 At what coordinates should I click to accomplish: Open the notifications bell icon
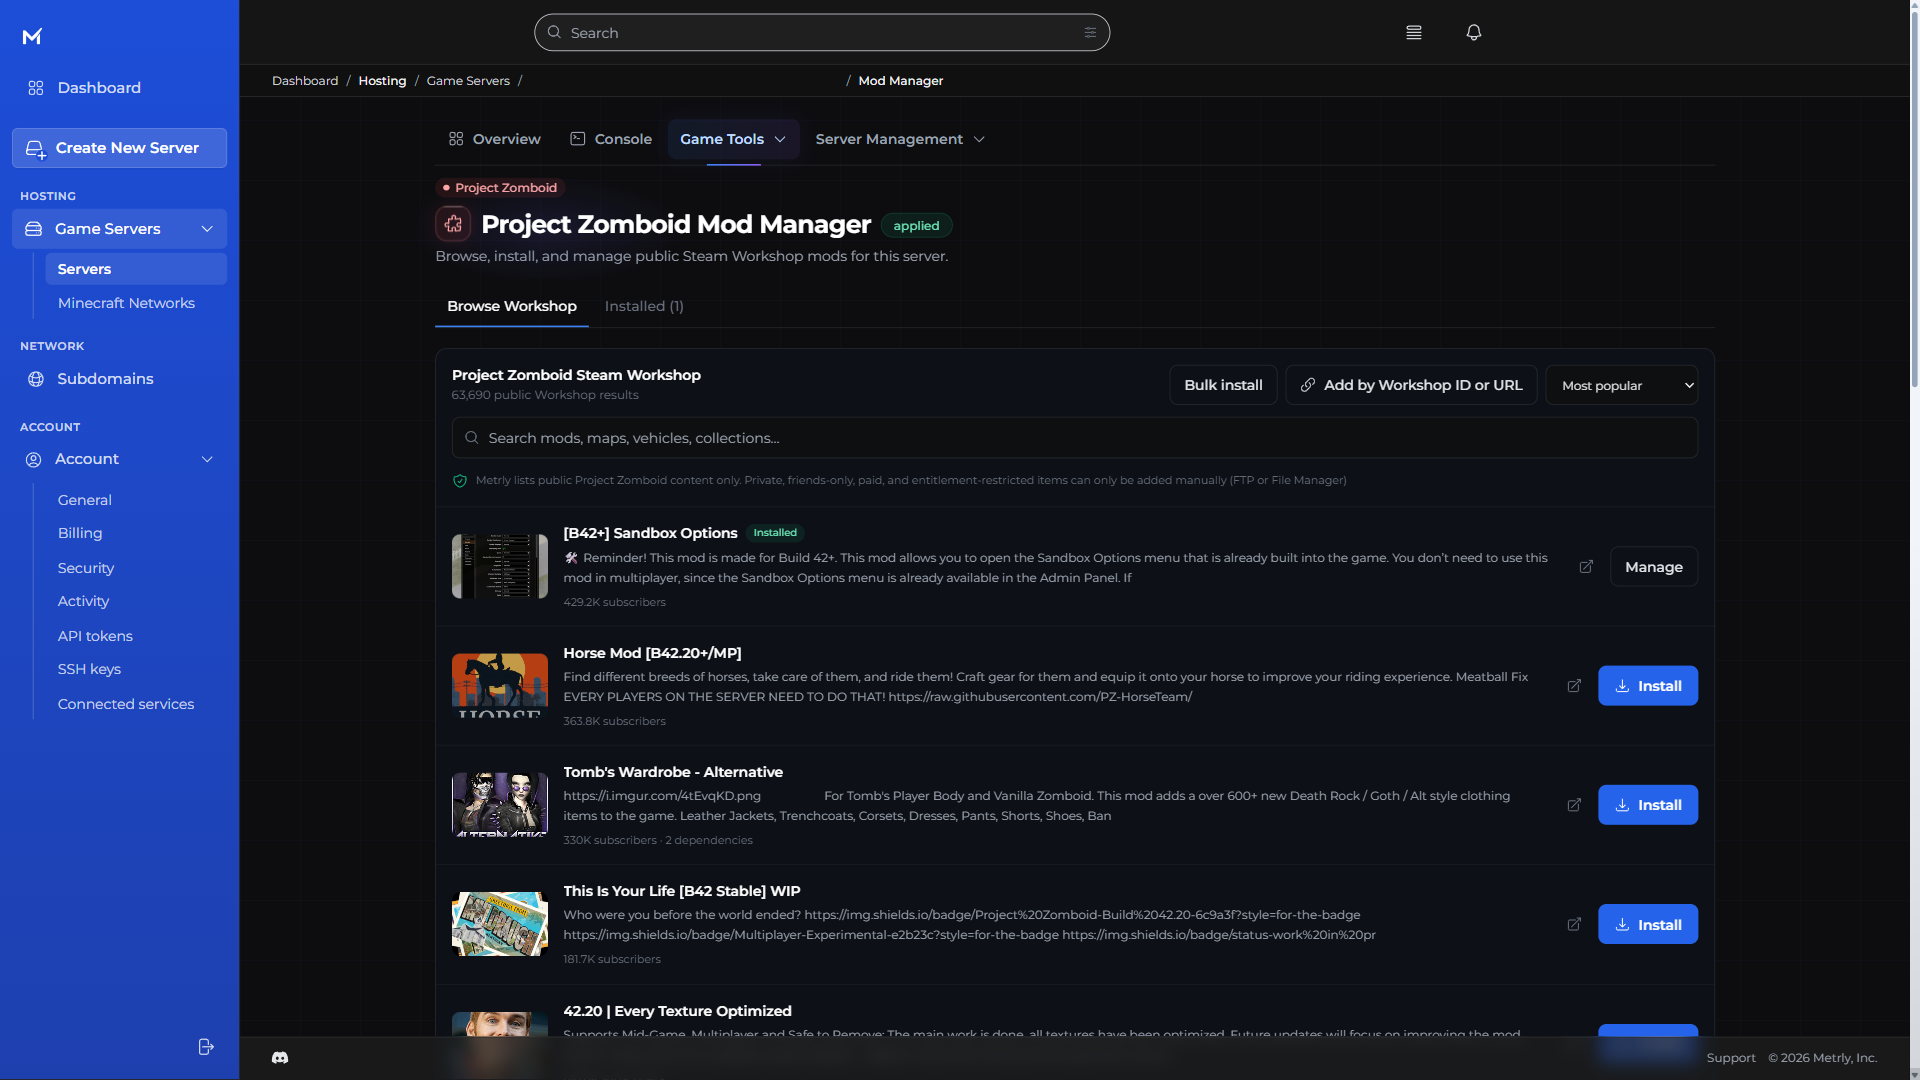point(1473,33)
